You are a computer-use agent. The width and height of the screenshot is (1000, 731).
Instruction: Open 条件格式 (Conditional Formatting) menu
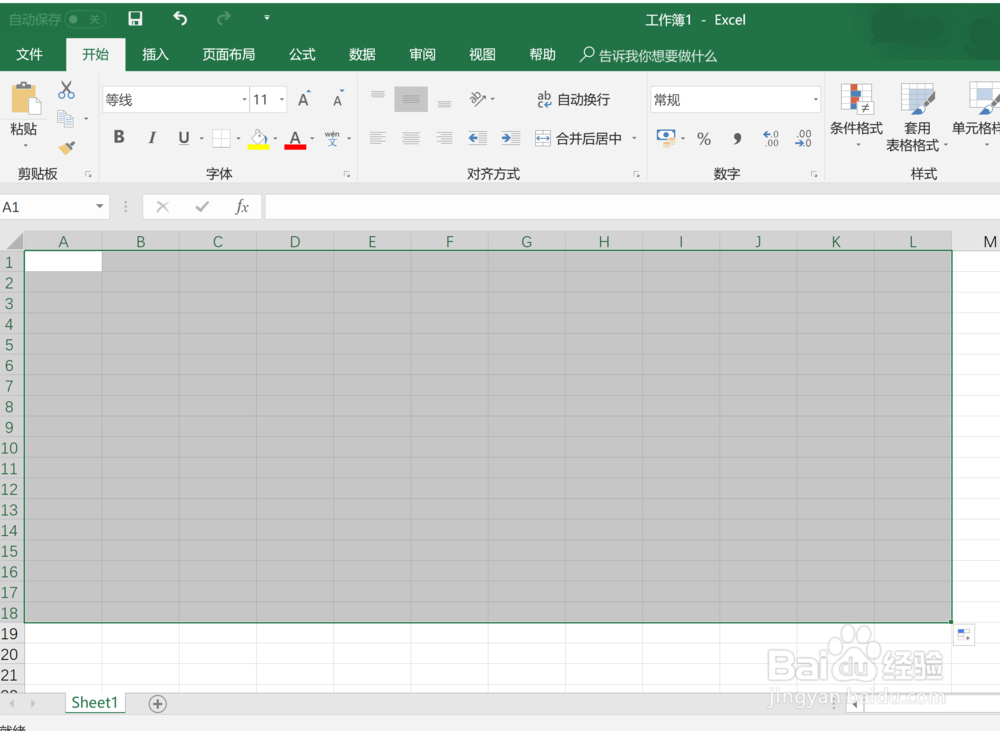(857, 115)
